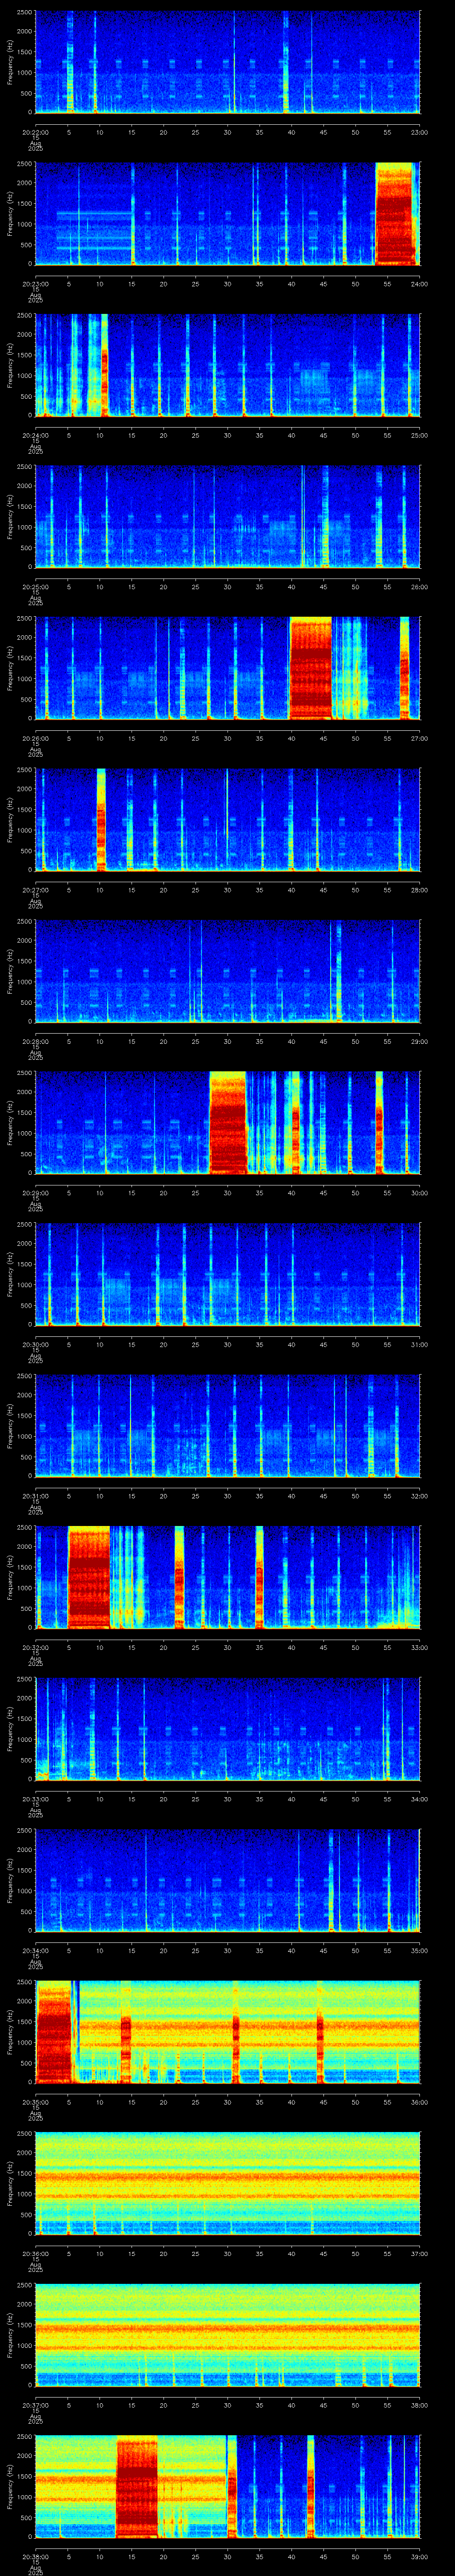The image size is (455, 2576).
Task: Click the 36:00 end time label
Action: click(419, 2101)
